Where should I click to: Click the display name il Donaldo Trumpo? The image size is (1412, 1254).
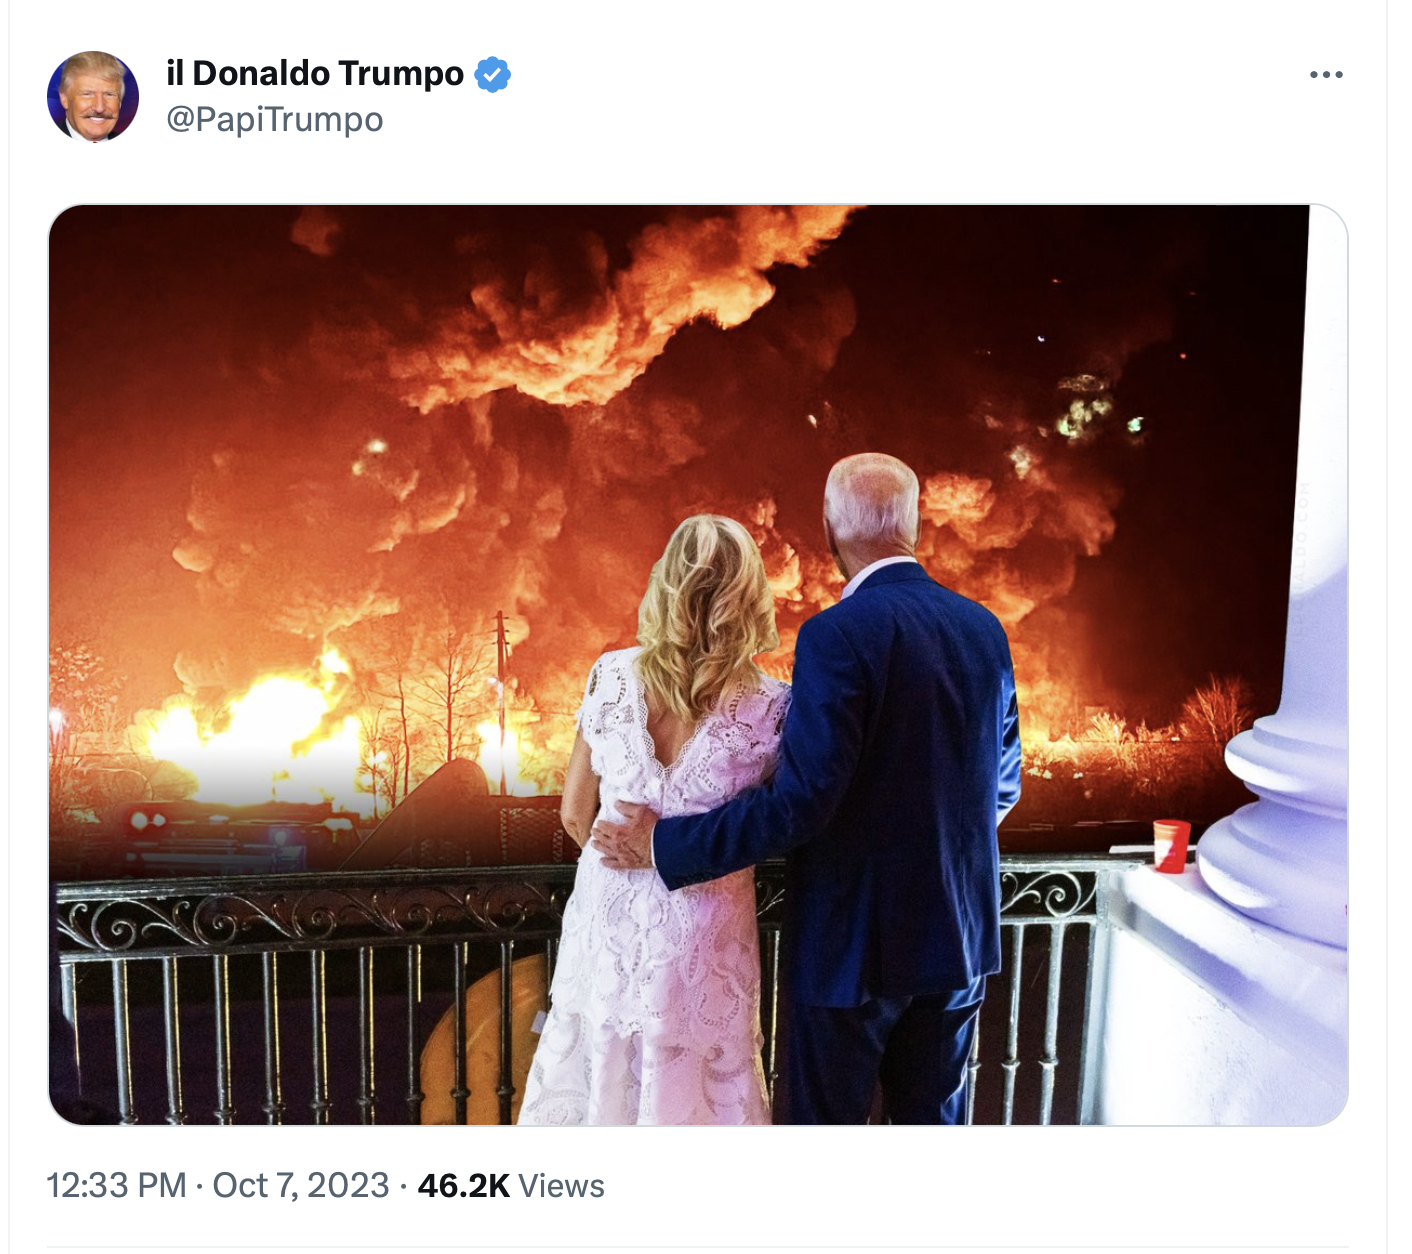pyautogui.click(x=315, y=74)
